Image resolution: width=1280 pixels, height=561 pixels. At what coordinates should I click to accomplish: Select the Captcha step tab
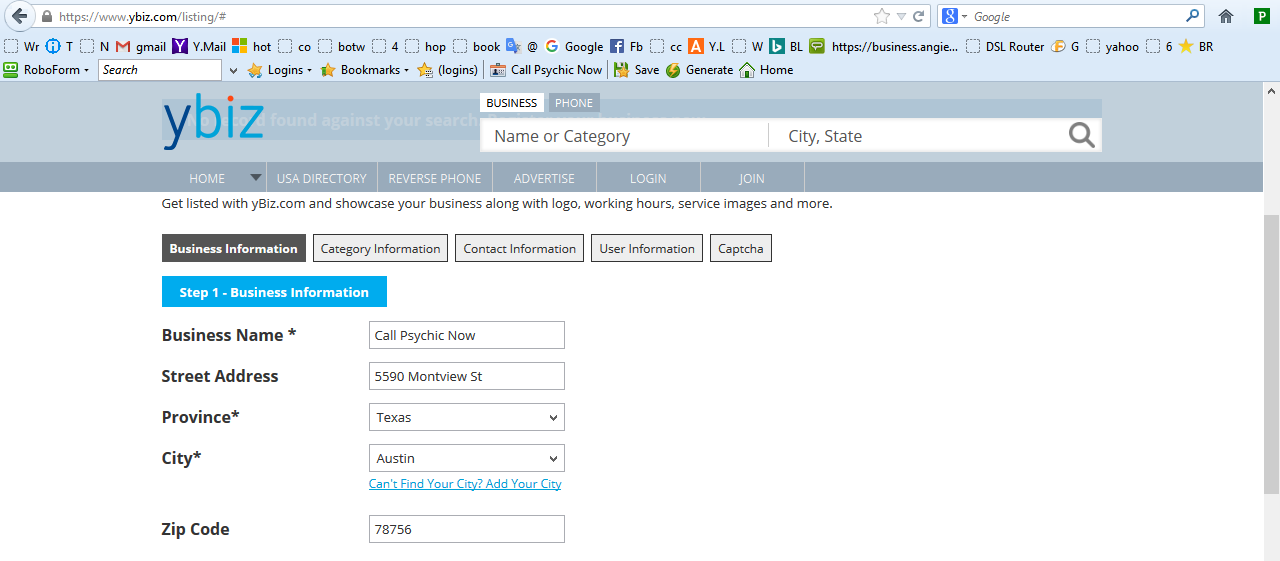point(740,248)
